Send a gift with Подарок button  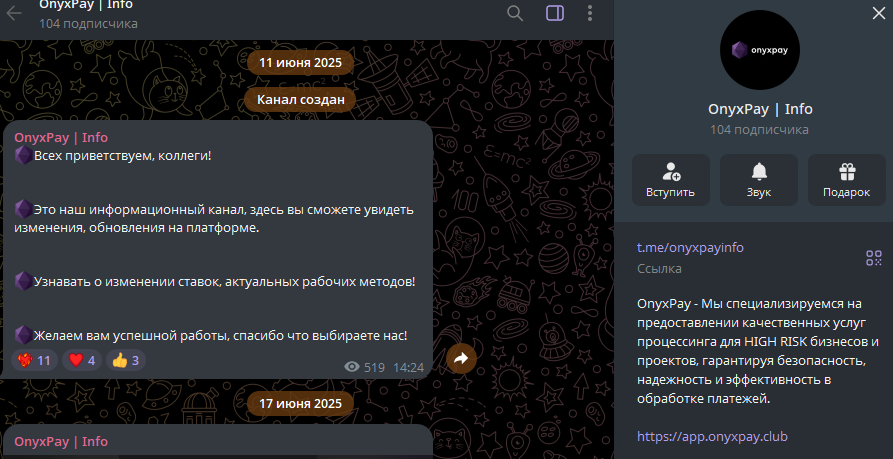846,180
